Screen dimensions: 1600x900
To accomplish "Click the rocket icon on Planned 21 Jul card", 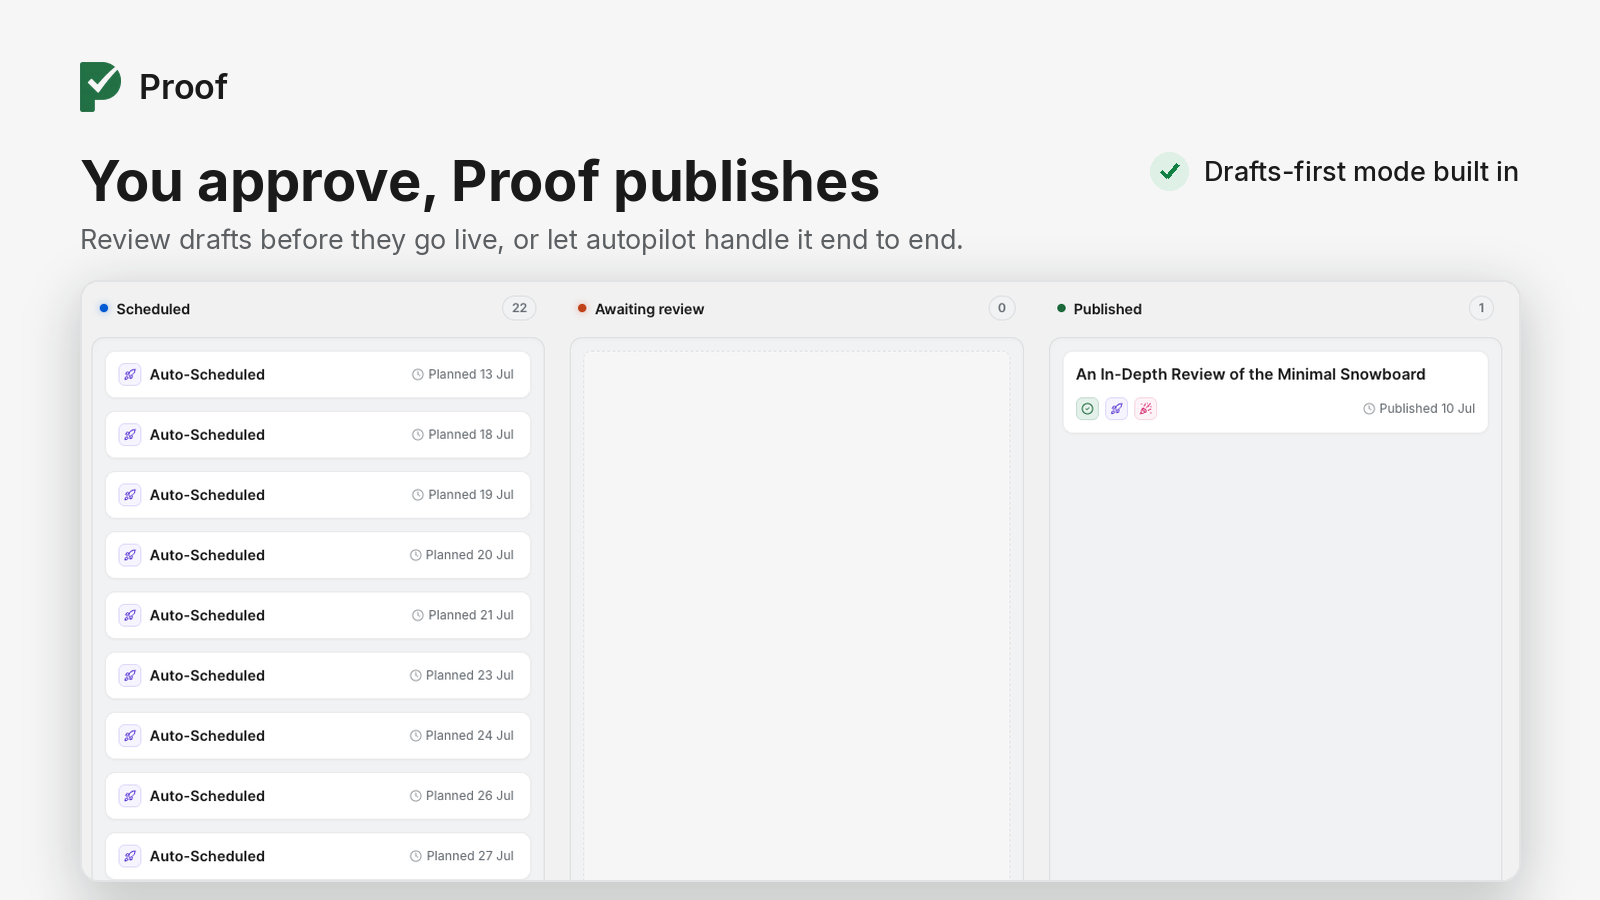I will coord(130,615).
